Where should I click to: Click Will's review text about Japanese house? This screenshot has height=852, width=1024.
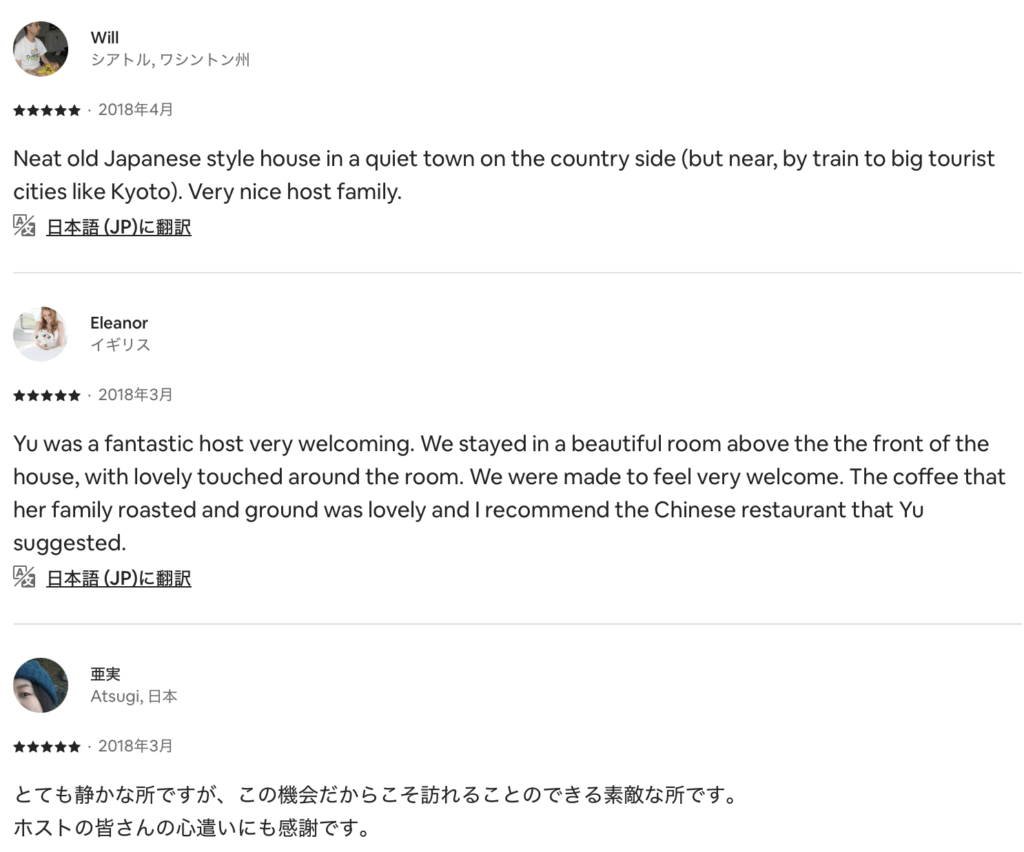pyautogui.click(x=504, y=175)
